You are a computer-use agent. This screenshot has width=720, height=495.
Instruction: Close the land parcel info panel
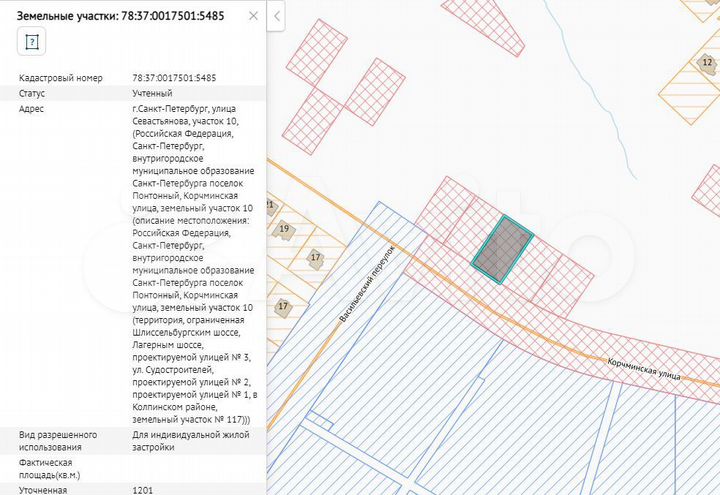(253, 16)
